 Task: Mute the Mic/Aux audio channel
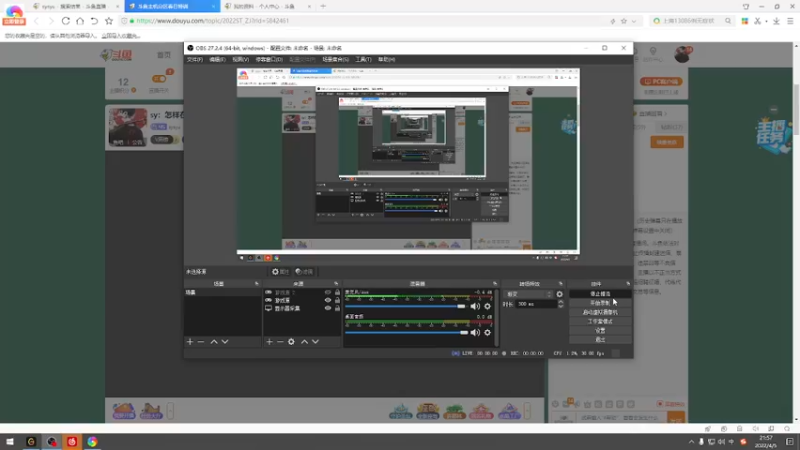pos(475,307)
